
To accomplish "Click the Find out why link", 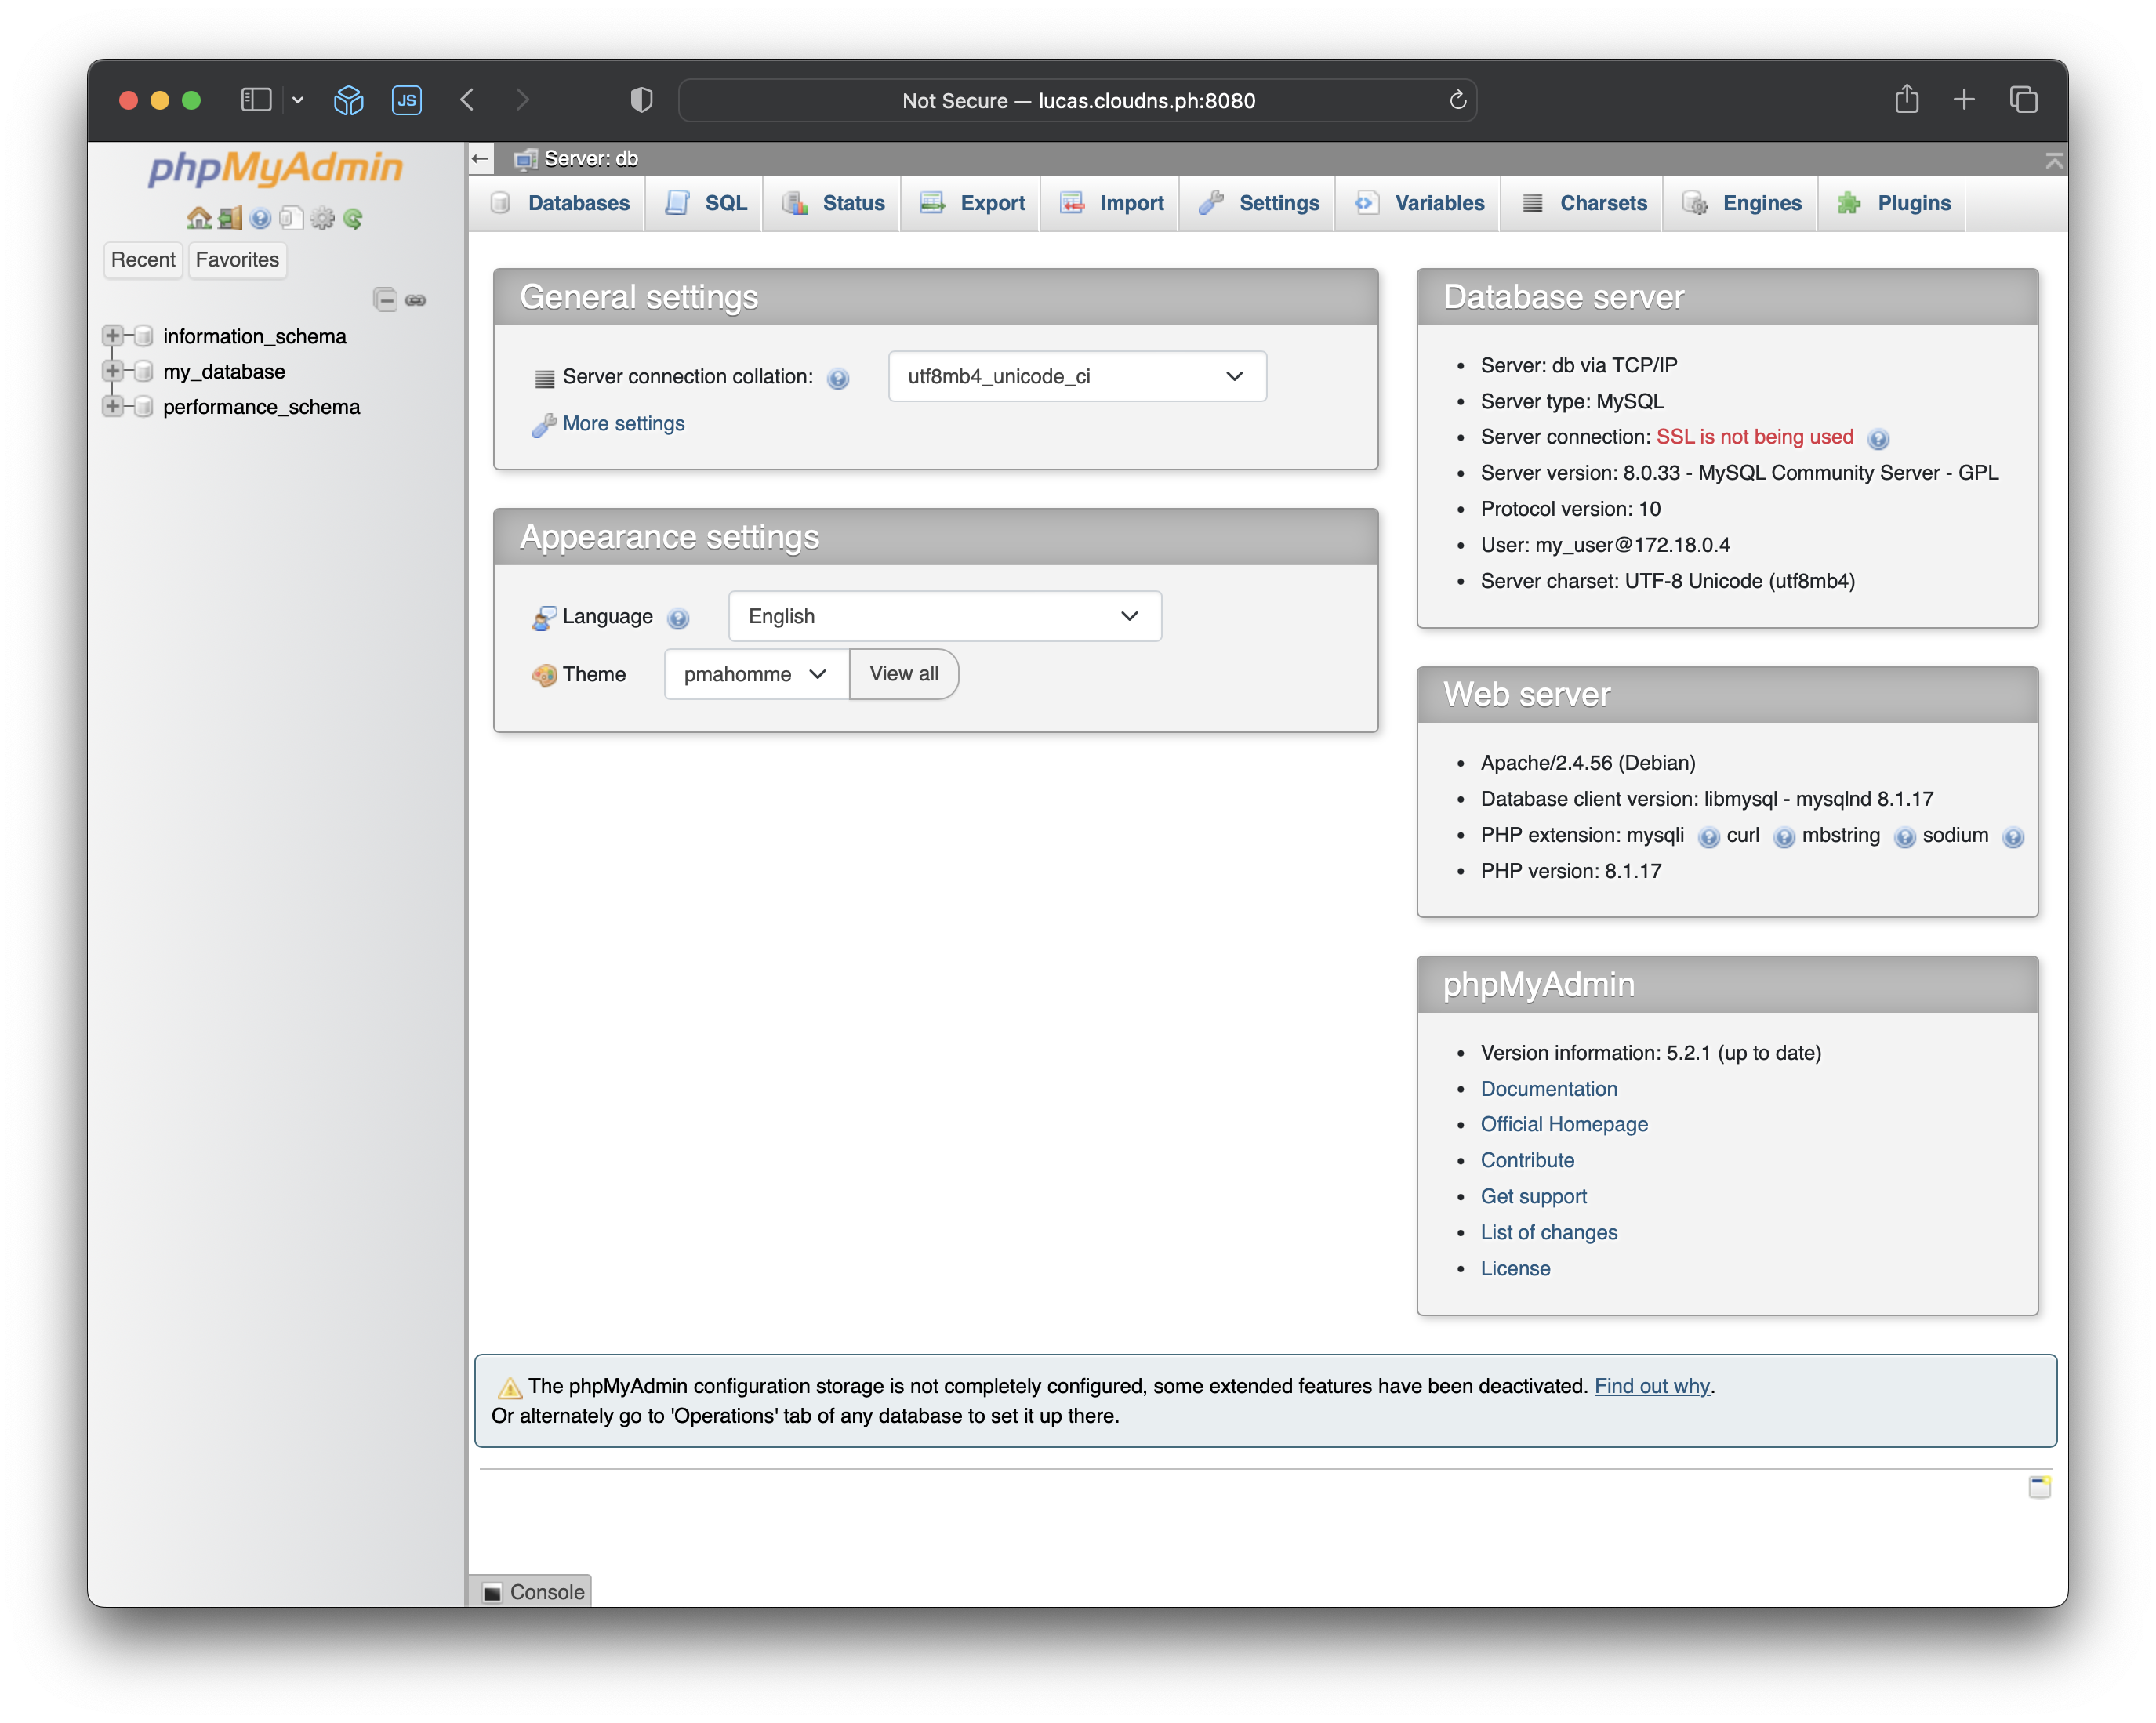I will coord(1651,1386).
